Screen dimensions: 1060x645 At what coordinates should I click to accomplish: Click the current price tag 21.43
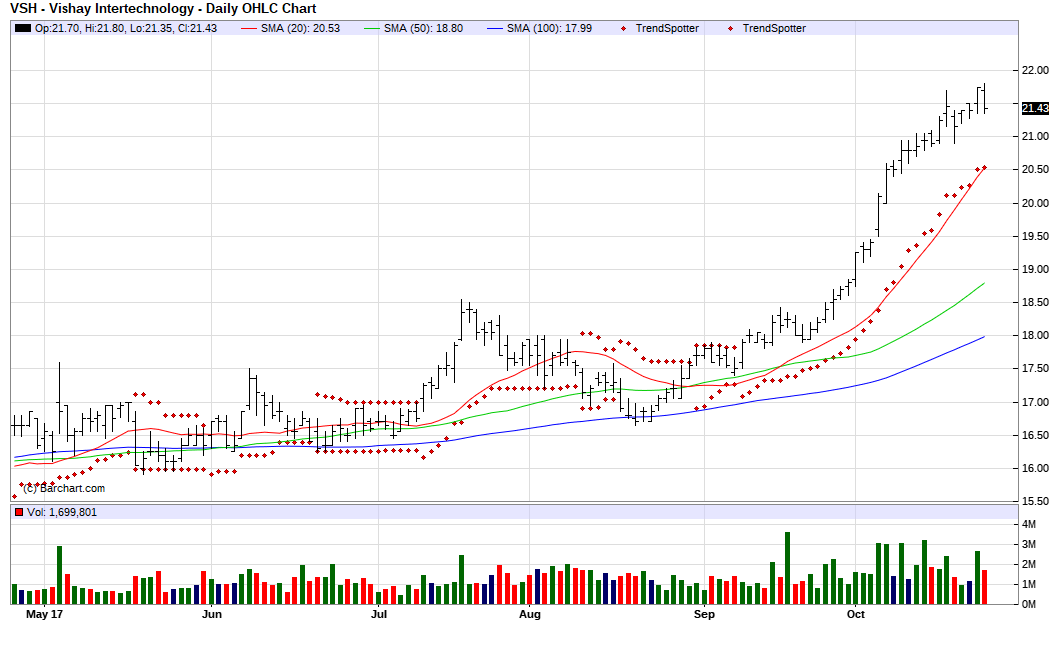1035,108
